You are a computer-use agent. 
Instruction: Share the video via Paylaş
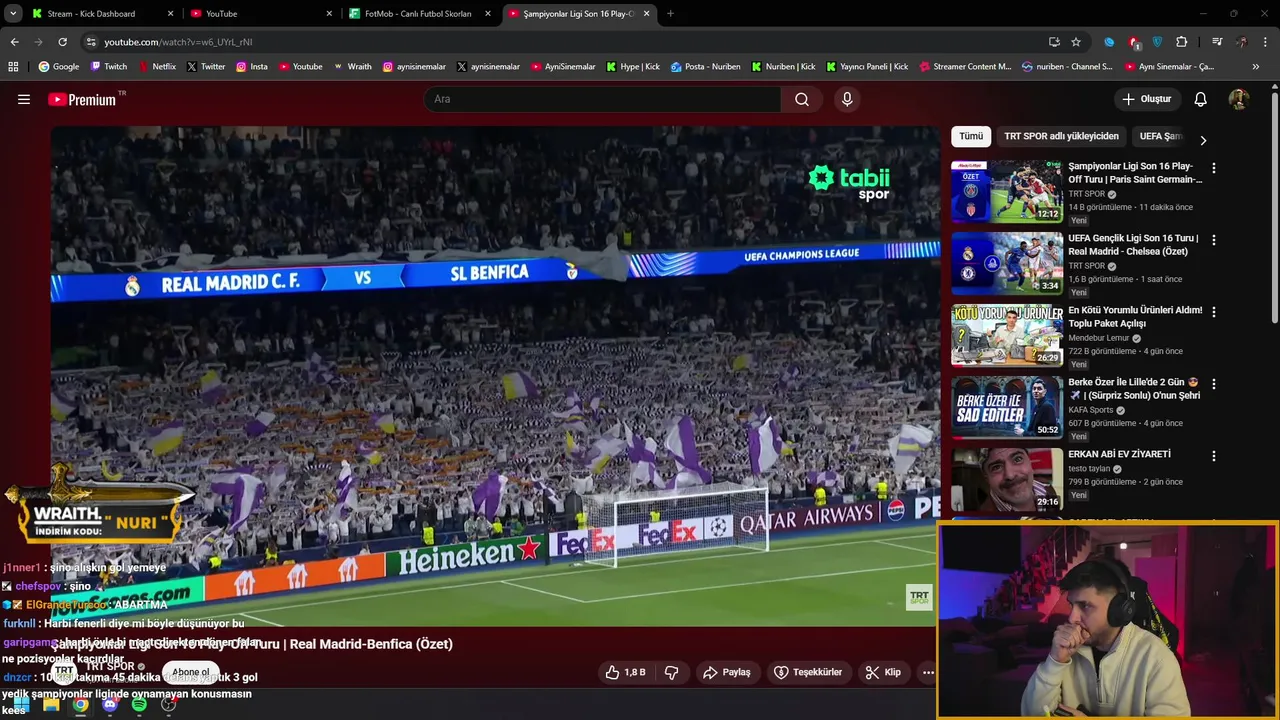727,672
